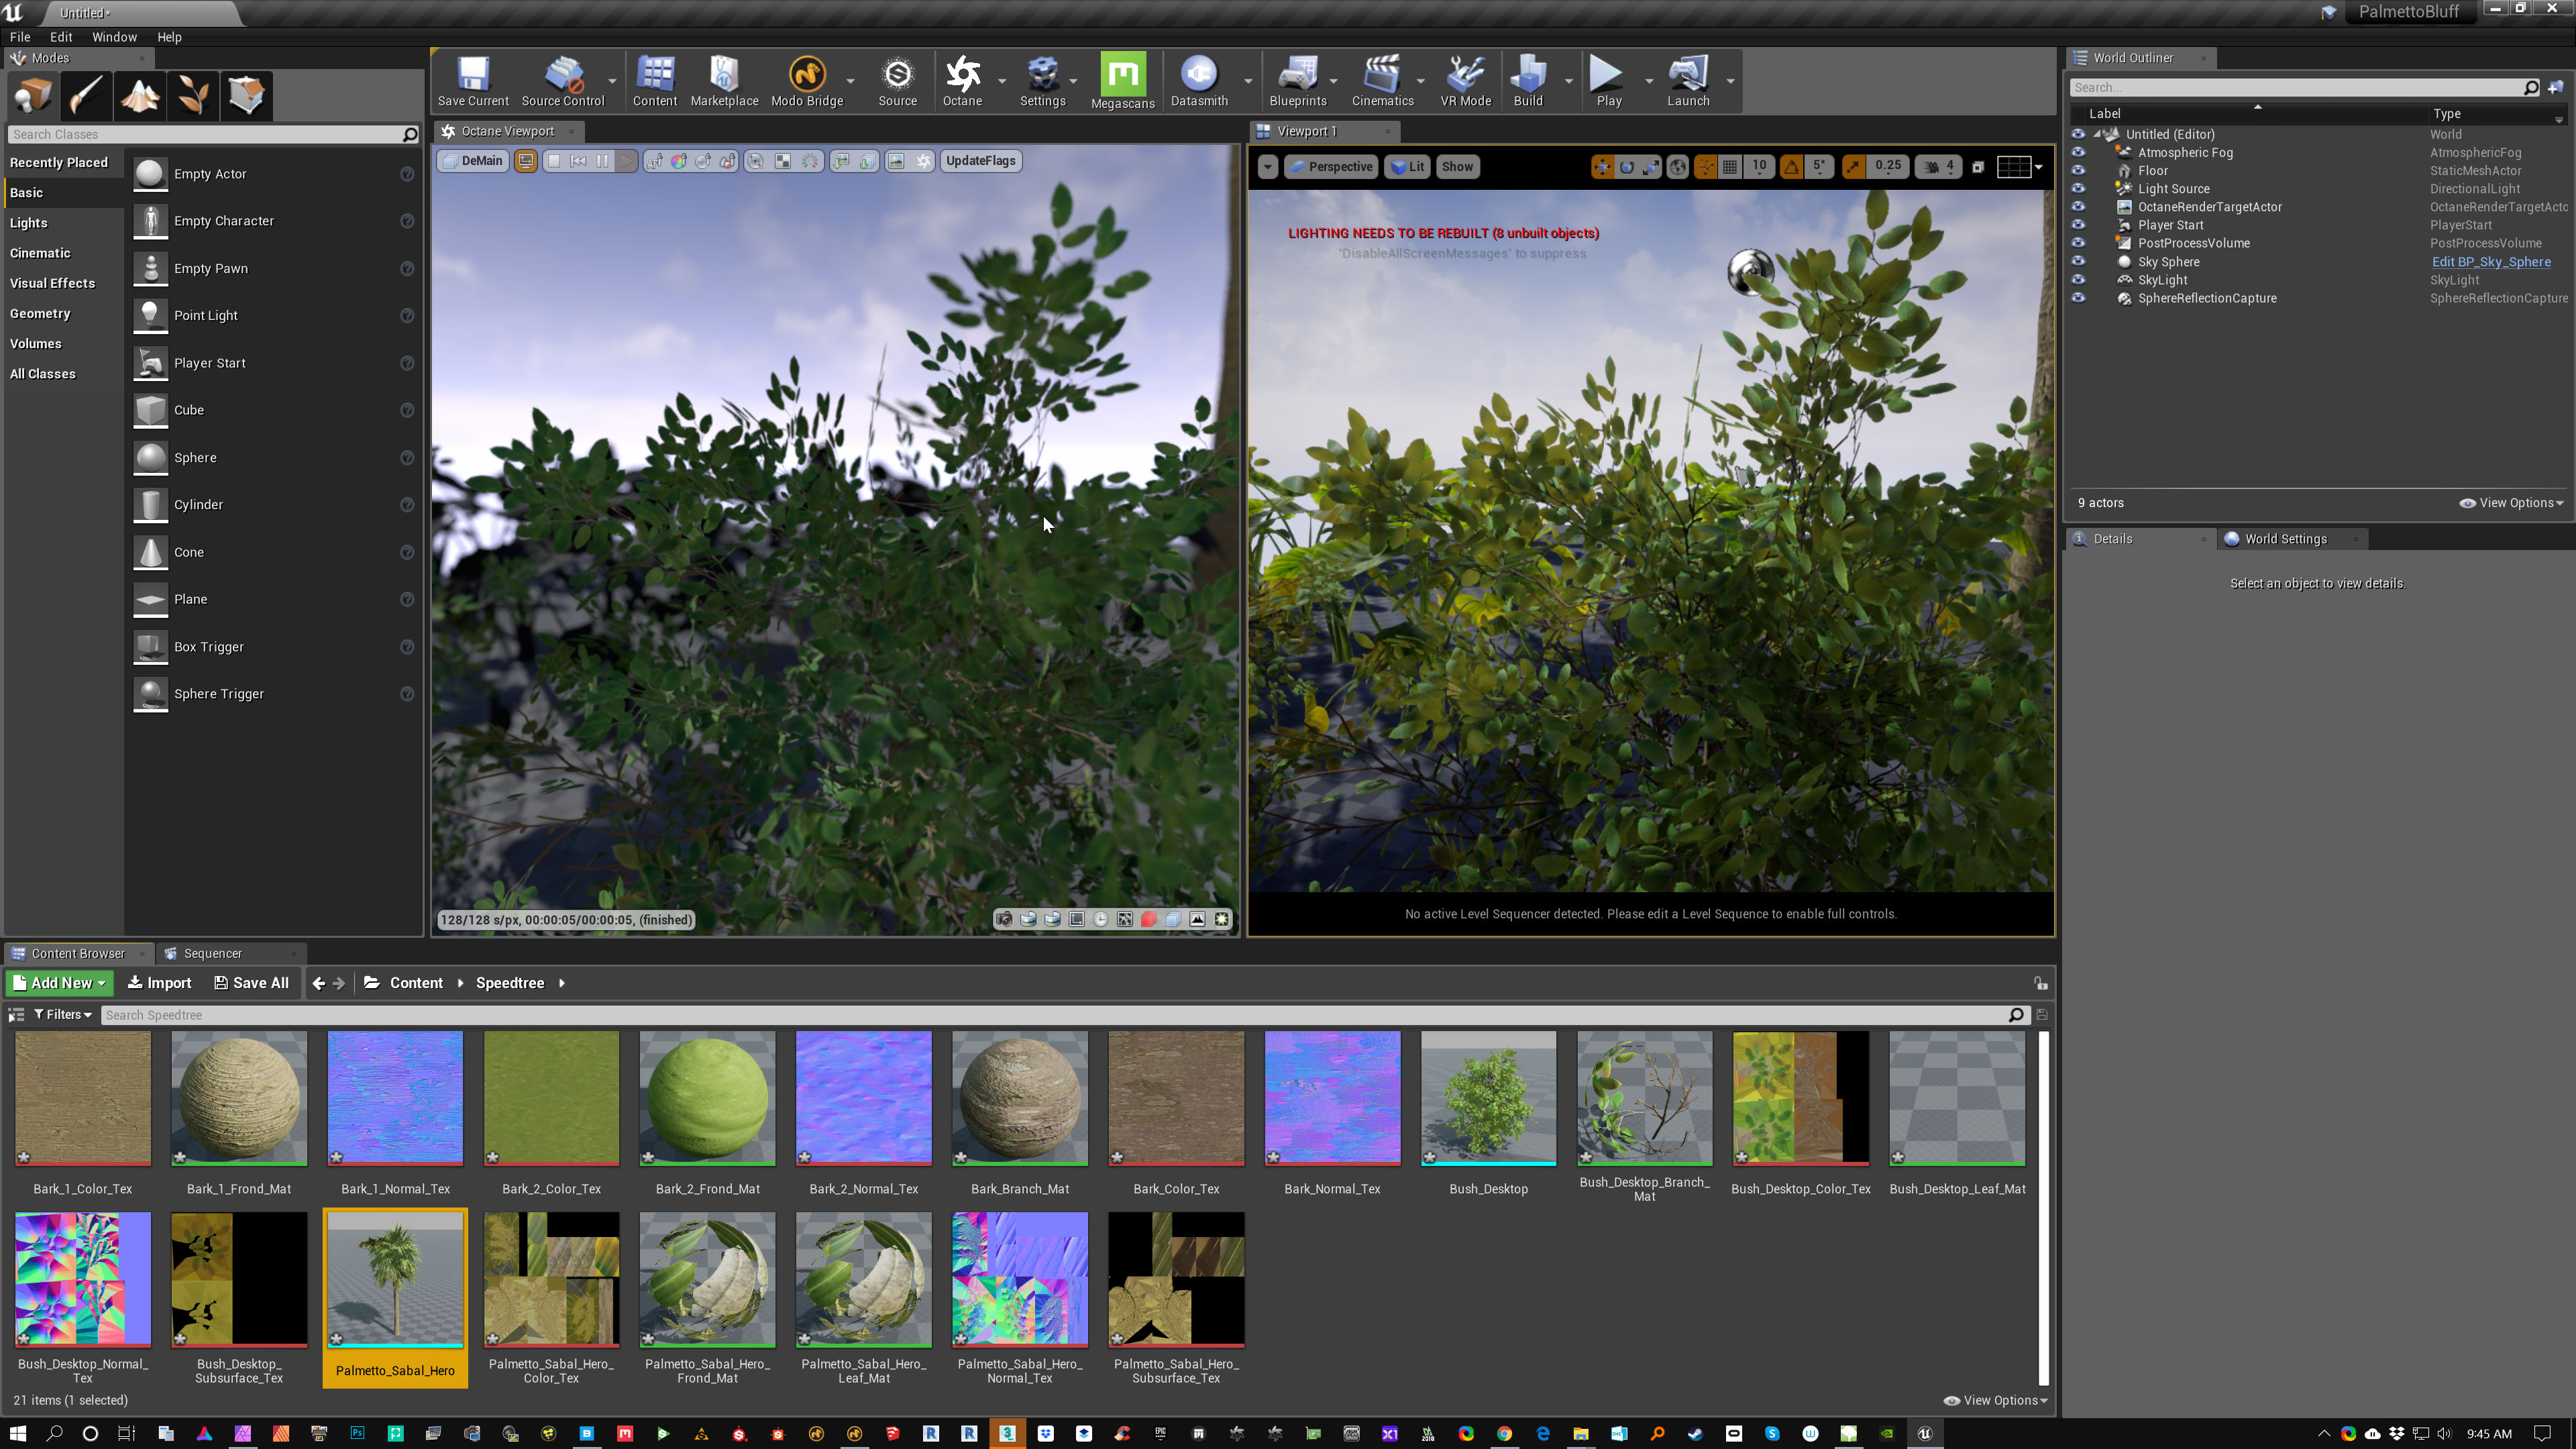Toggle SkyLight eye icon in outliner
The height and width of the screenshot is (1449, 2576).
[2078, 280]
